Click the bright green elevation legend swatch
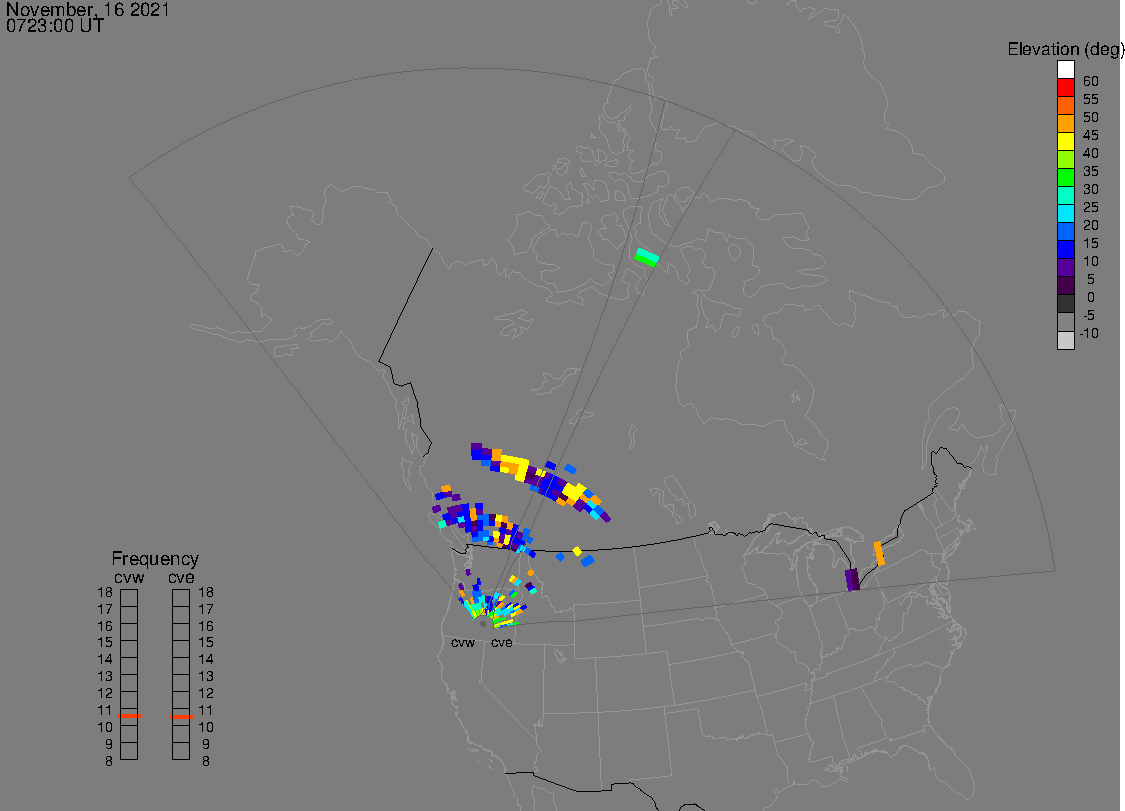Image resolution: width=1125 pixels, height=811 pixels. tap(1065, 177)
